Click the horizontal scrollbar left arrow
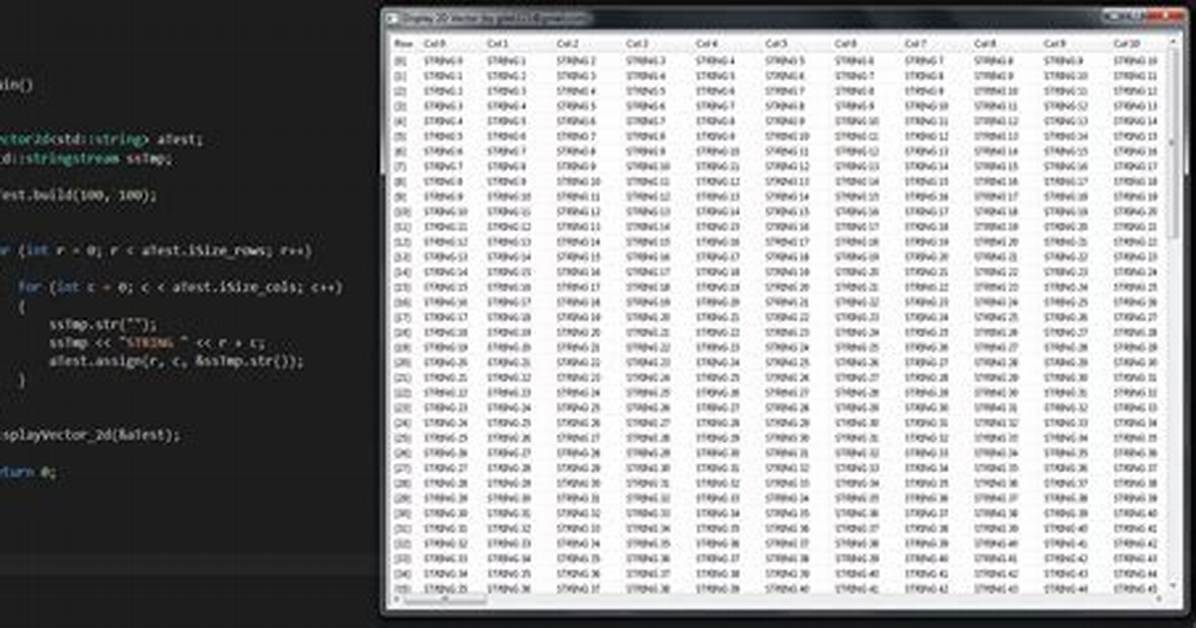This screenshot has height=628, width=1196. [x=396, y=601]
